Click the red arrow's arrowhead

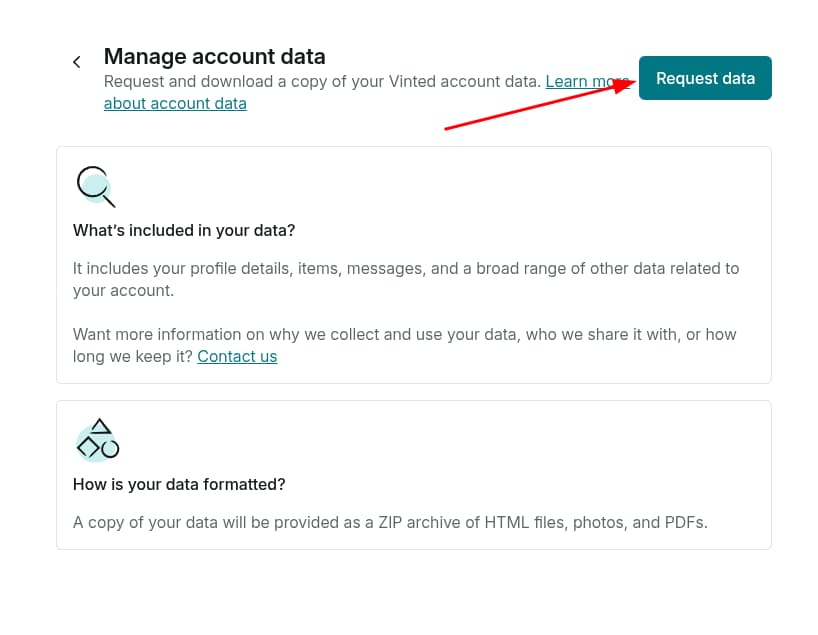(x=630, y=84)
